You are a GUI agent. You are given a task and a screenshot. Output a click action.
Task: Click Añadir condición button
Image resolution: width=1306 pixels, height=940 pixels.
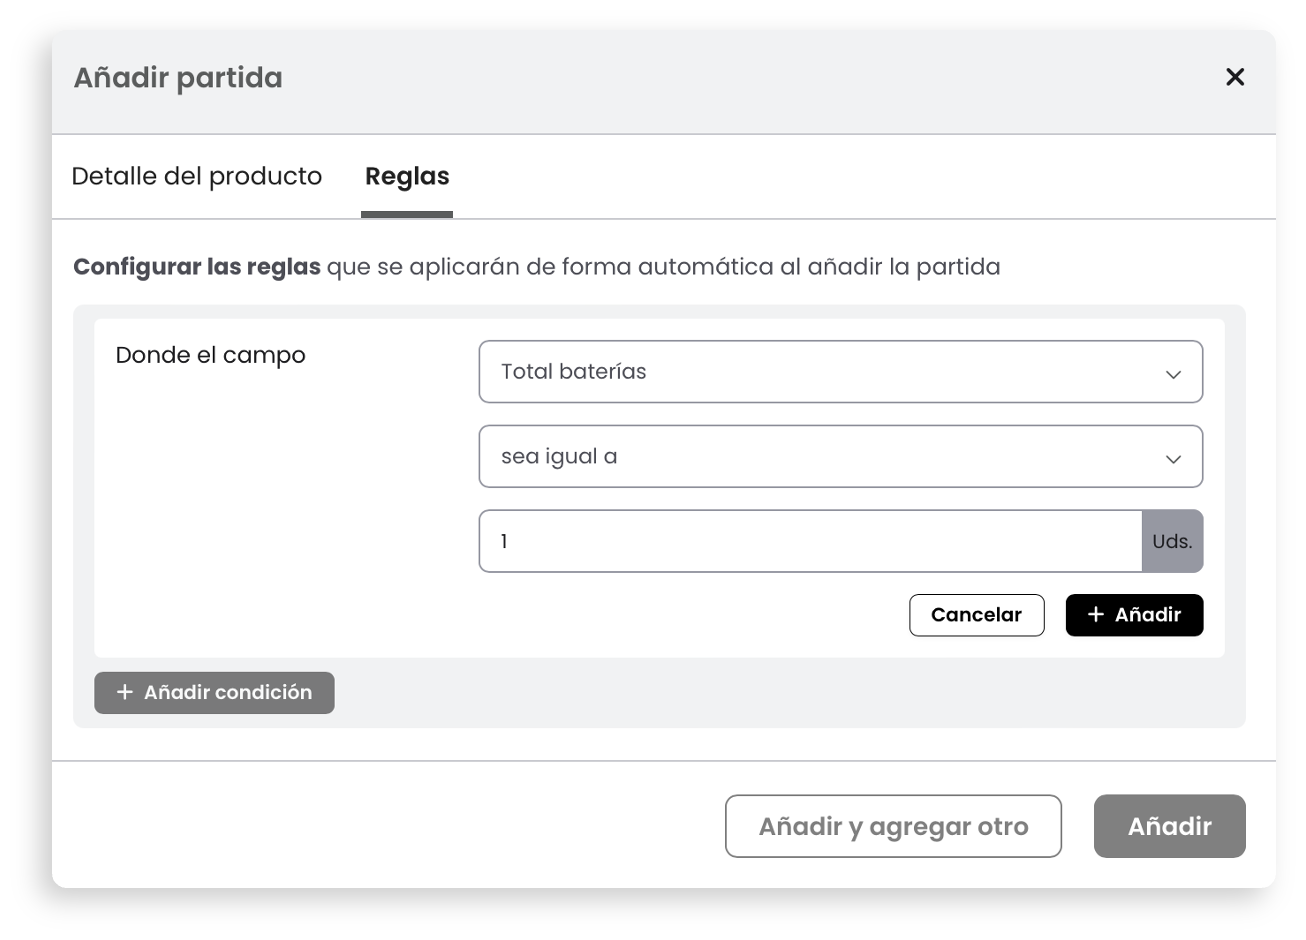click(x=214, y=693)
